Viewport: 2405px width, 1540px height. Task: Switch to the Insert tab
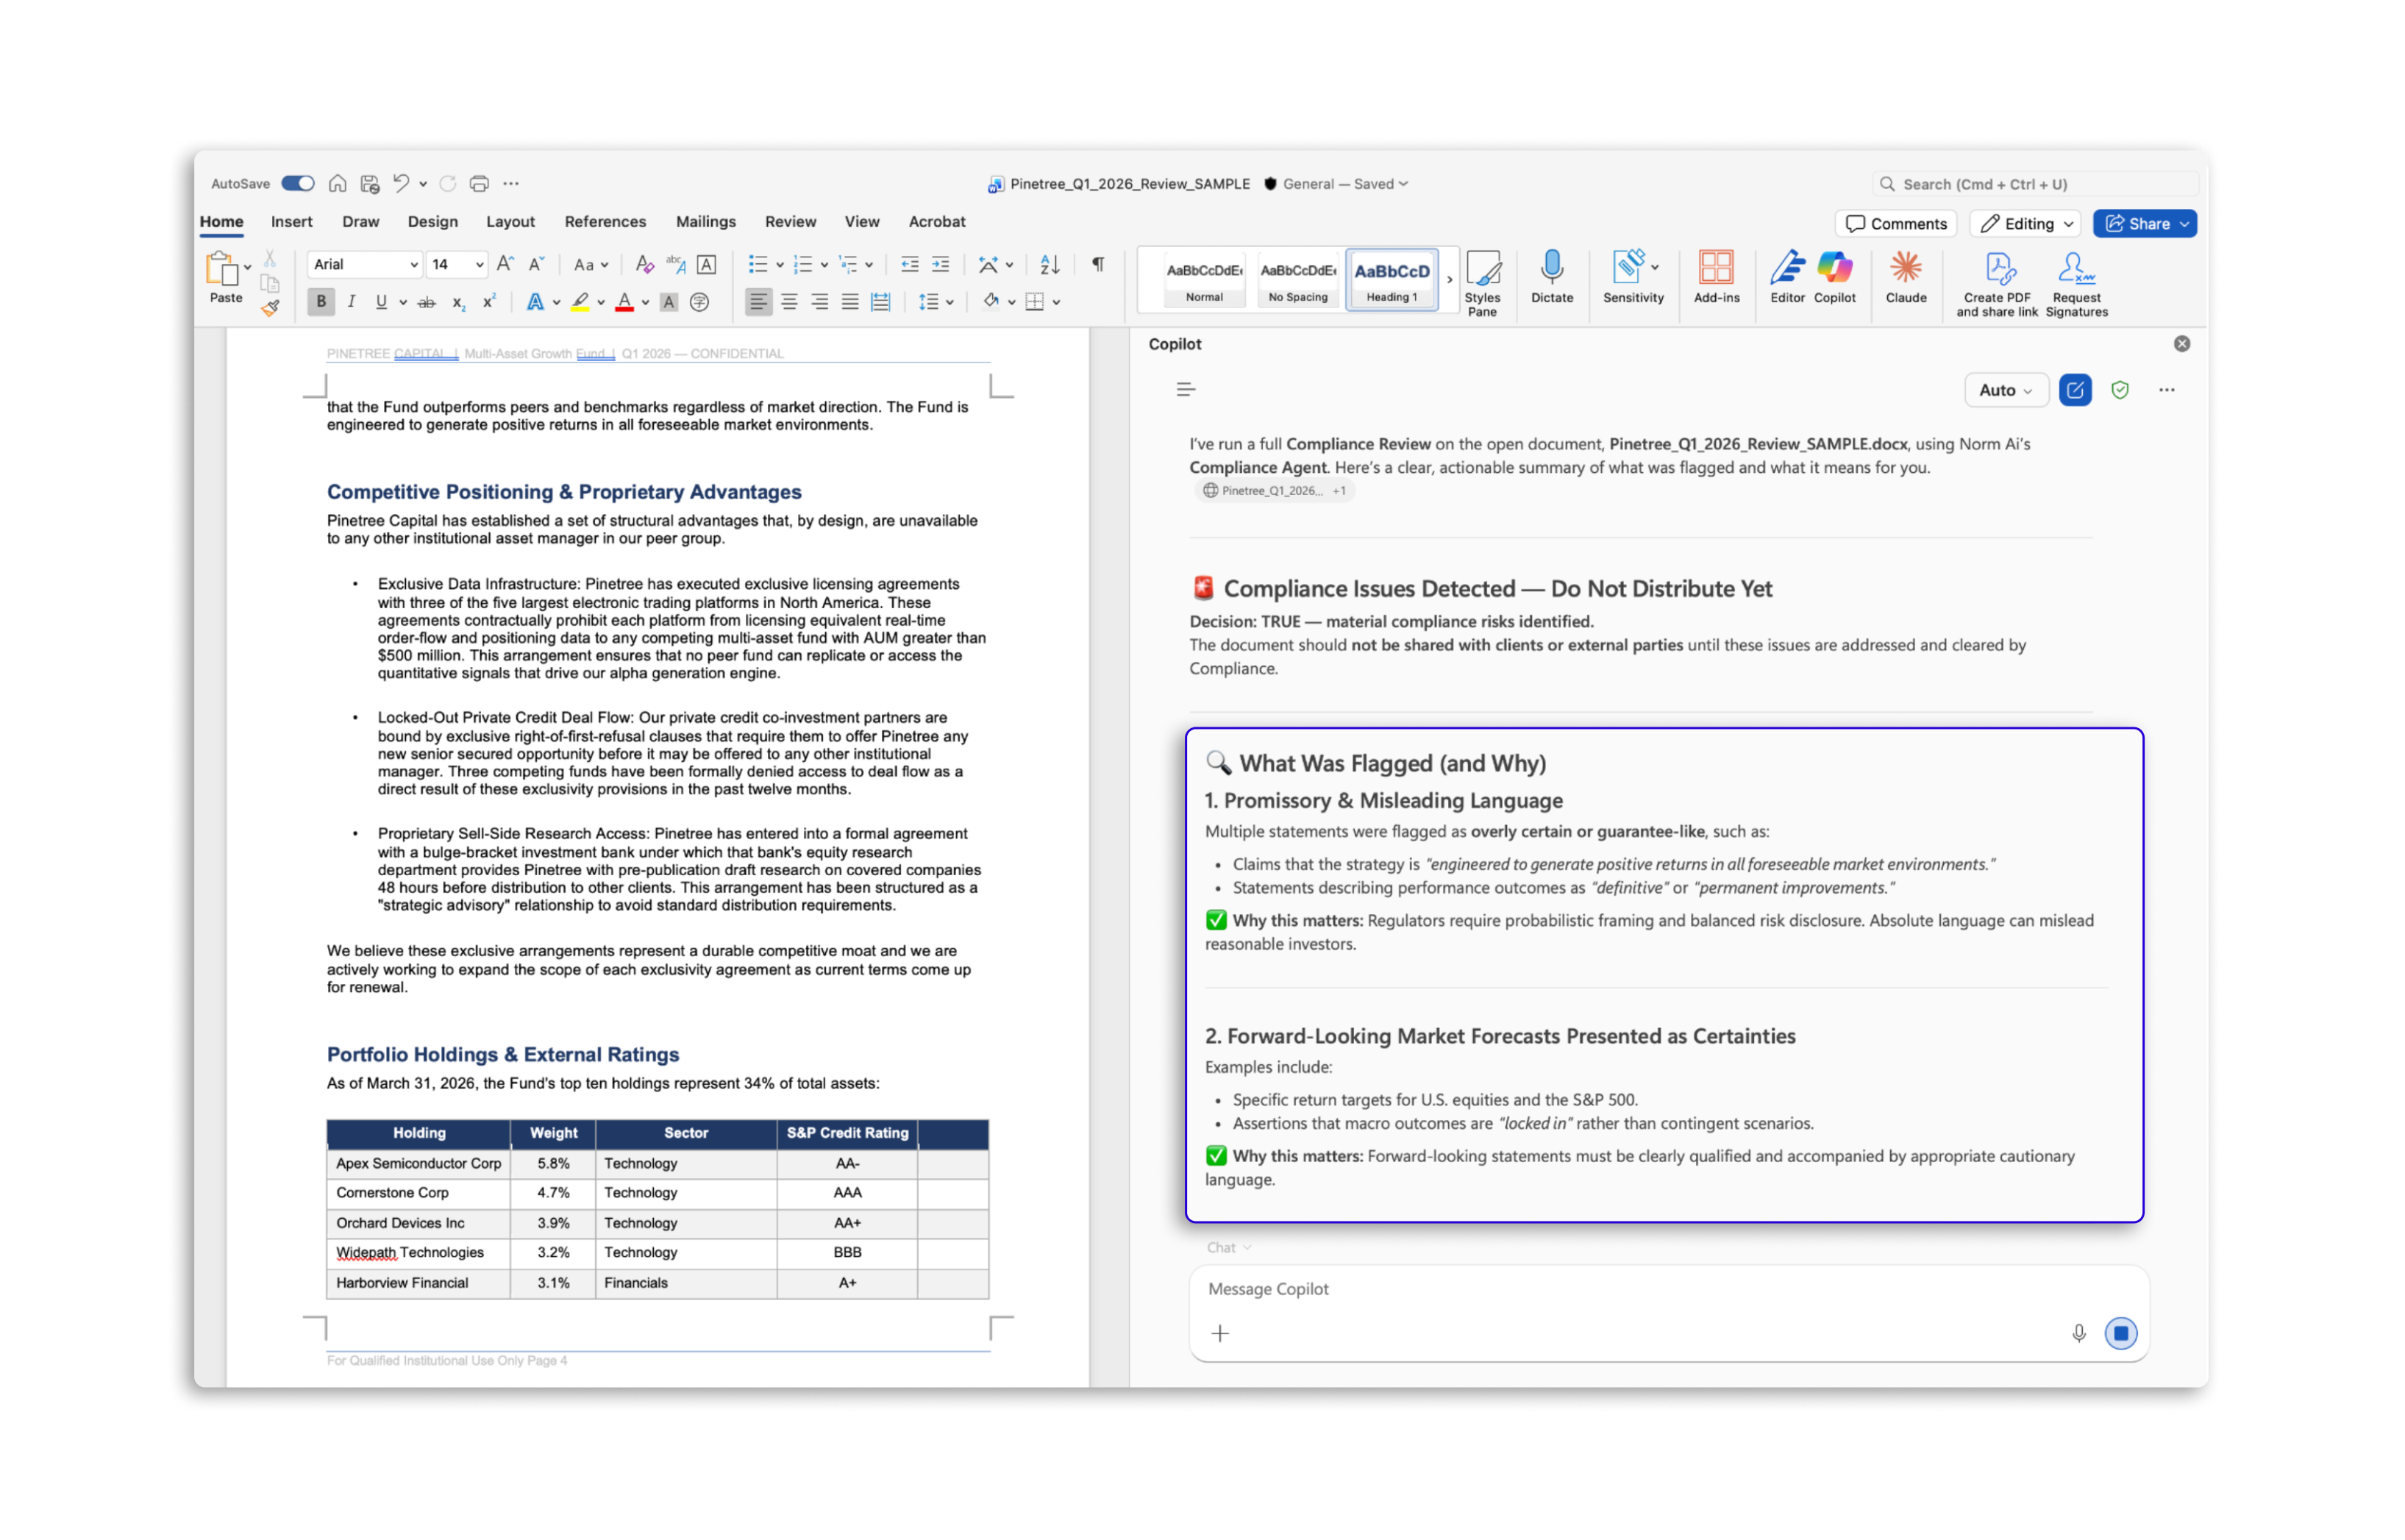point(291,222)
